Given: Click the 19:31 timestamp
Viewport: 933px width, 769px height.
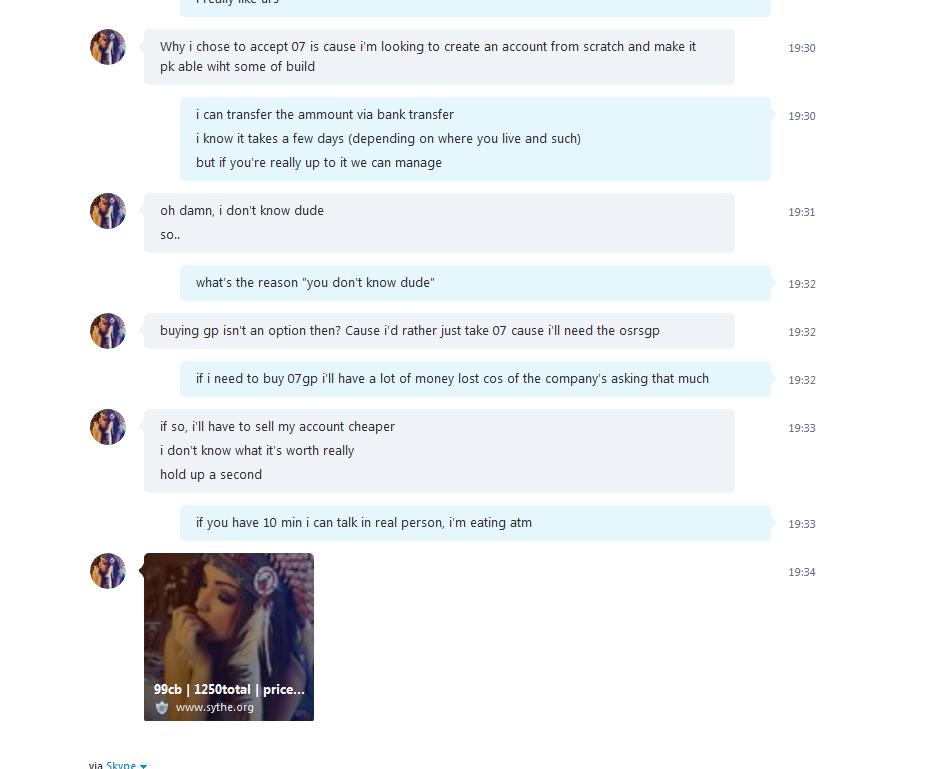Looking at the screenshot, I should [801, 212].
